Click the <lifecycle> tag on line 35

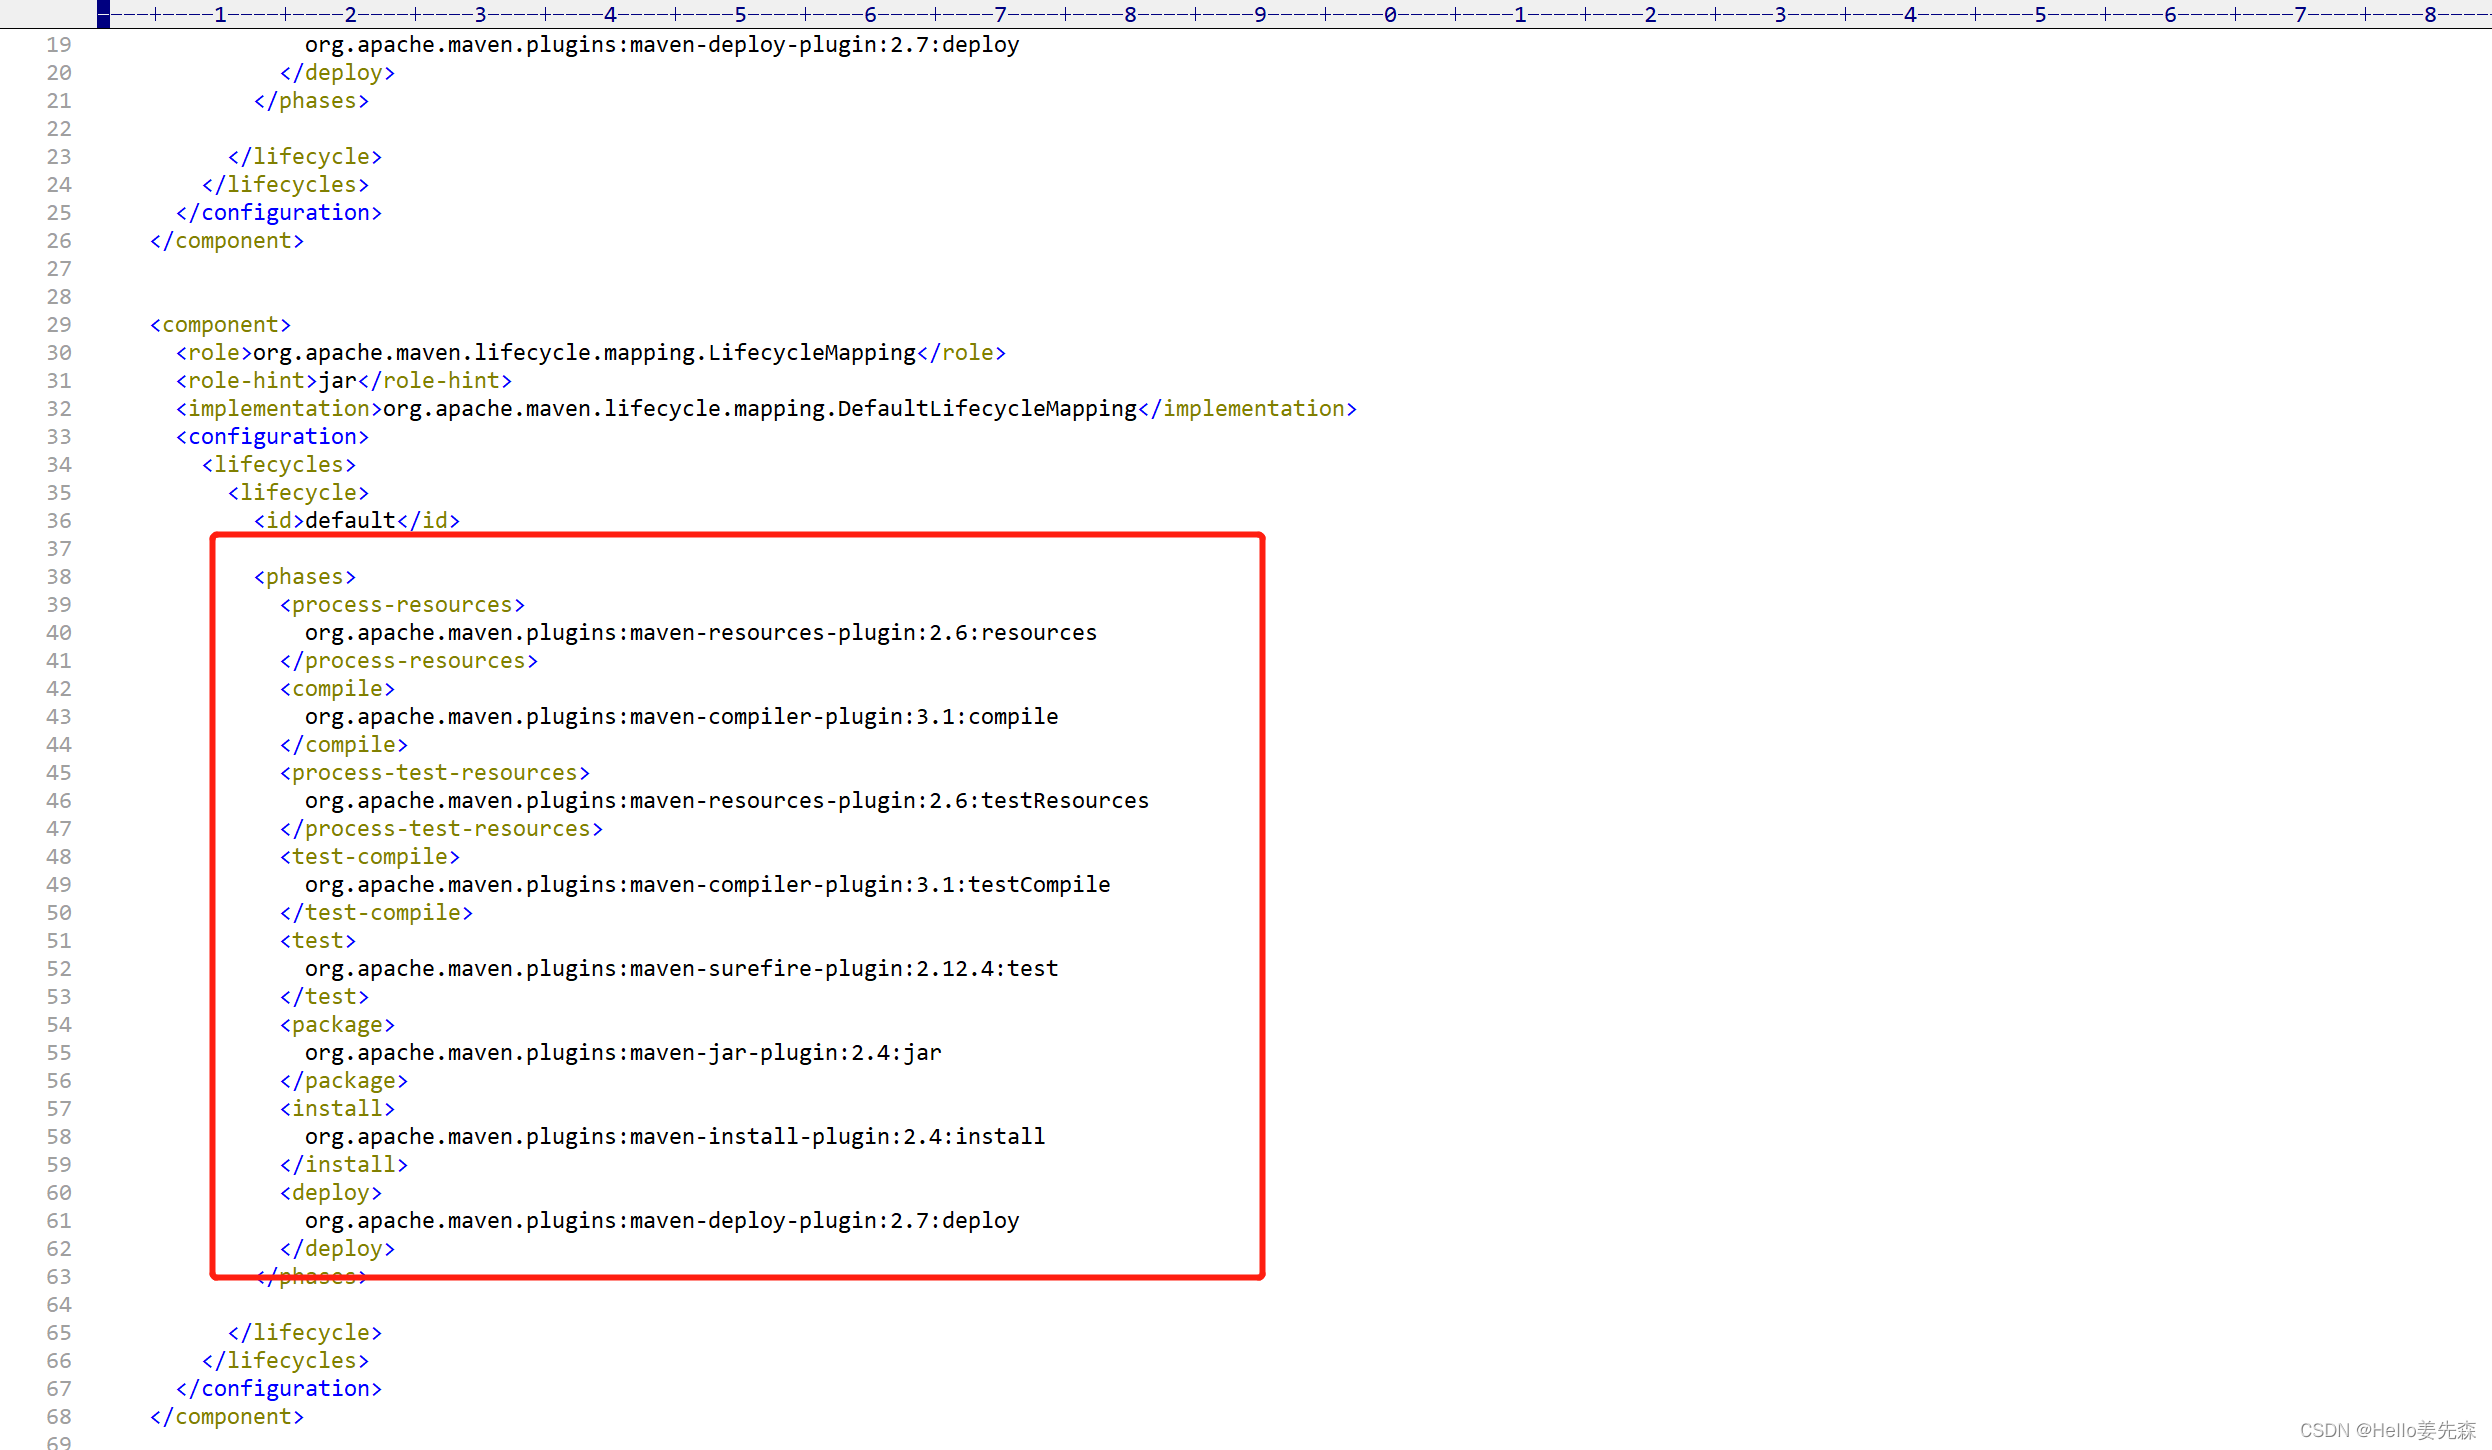click(x=298, y=493)
